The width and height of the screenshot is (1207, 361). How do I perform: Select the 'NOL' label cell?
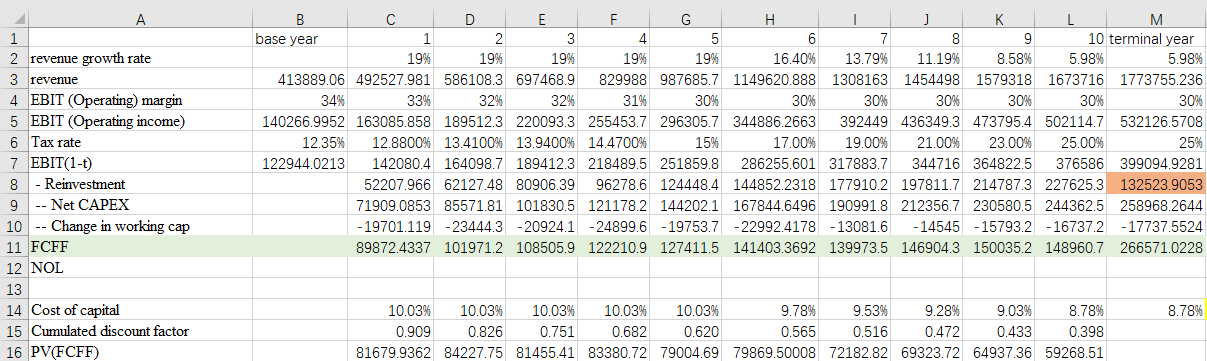click(139, 268)
